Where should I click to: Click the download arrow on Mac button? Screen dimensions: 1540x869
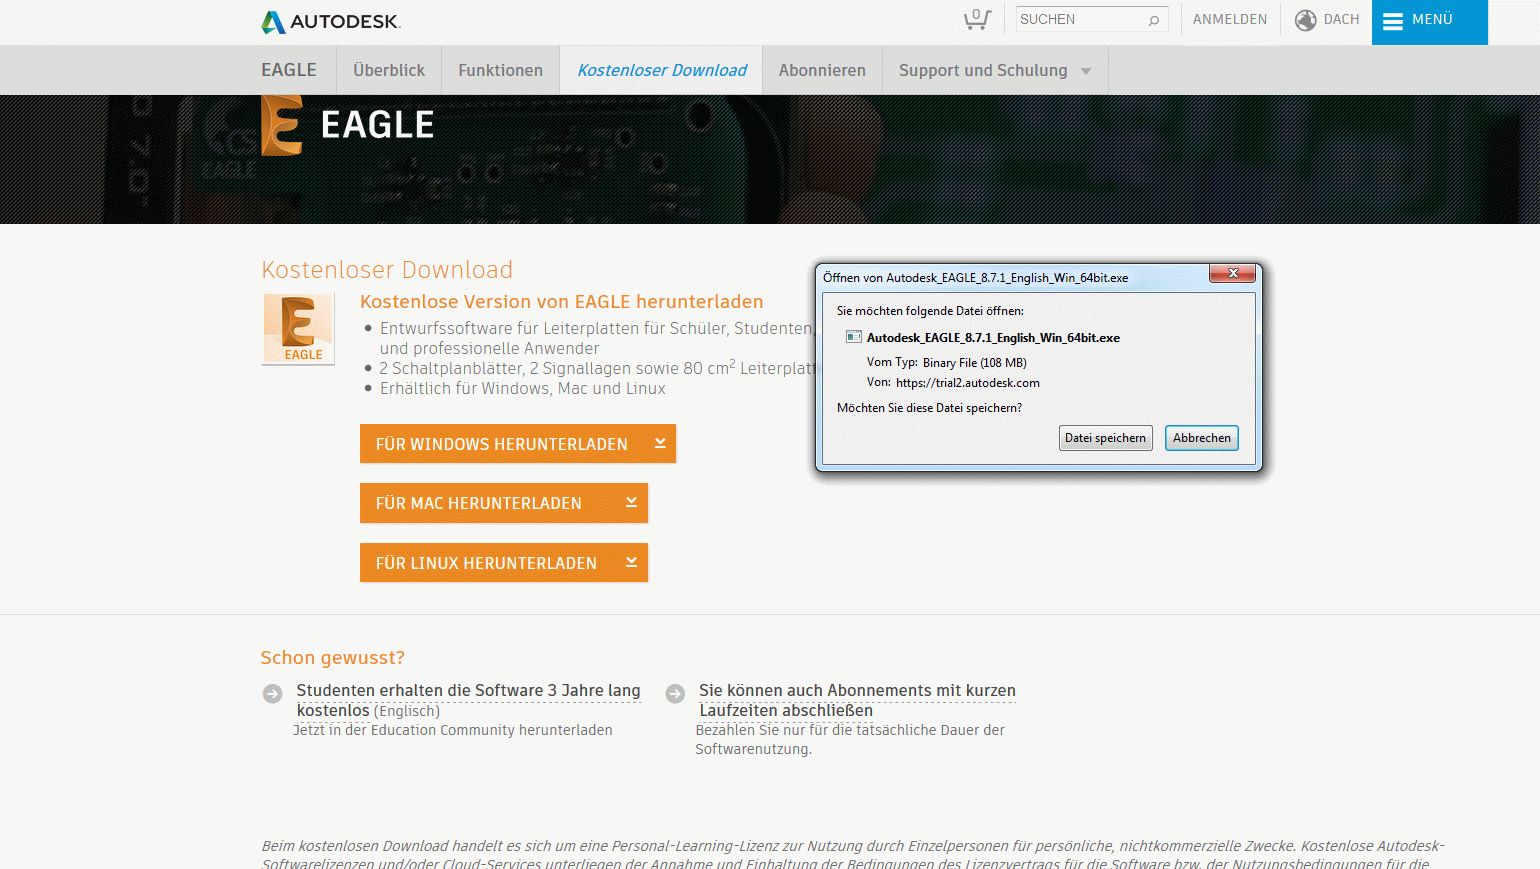pyautogui.click(x=631, y=502)
